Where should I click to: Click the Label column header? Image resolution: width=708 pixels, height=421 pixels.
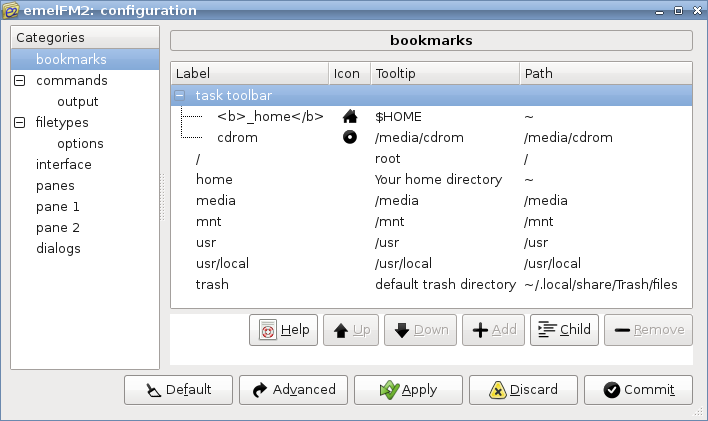pos(250,73)
